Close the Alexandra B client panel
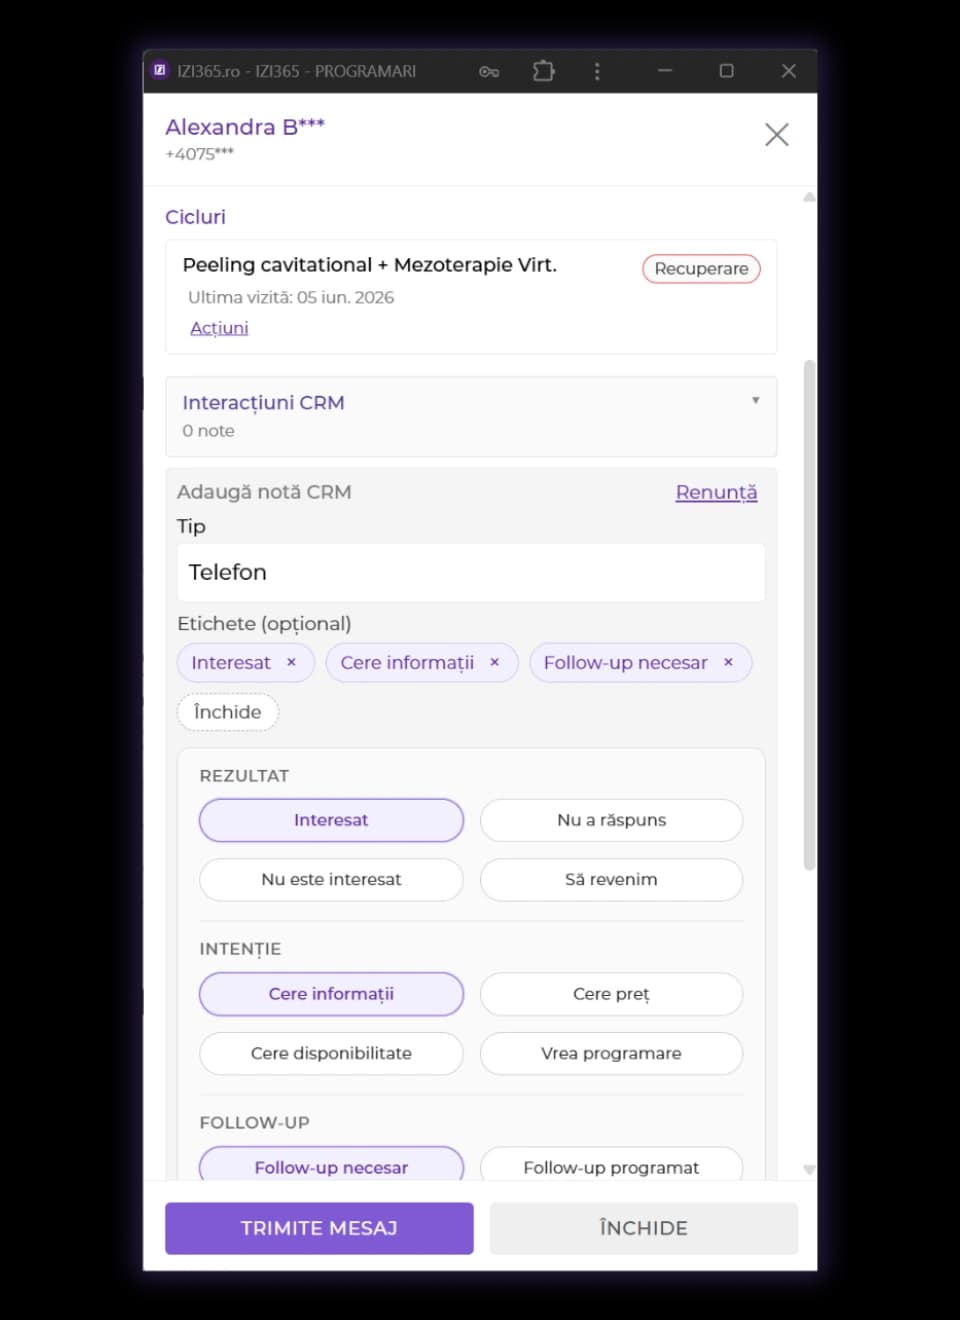This screenshot has width=960, height=1320. click(777, 134)
